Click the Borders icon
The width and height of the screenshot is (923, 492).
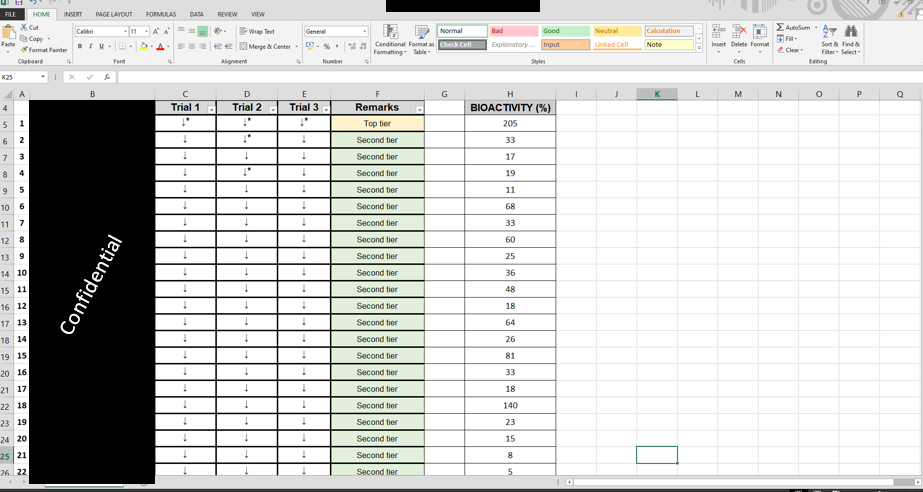tap(122, 46)
